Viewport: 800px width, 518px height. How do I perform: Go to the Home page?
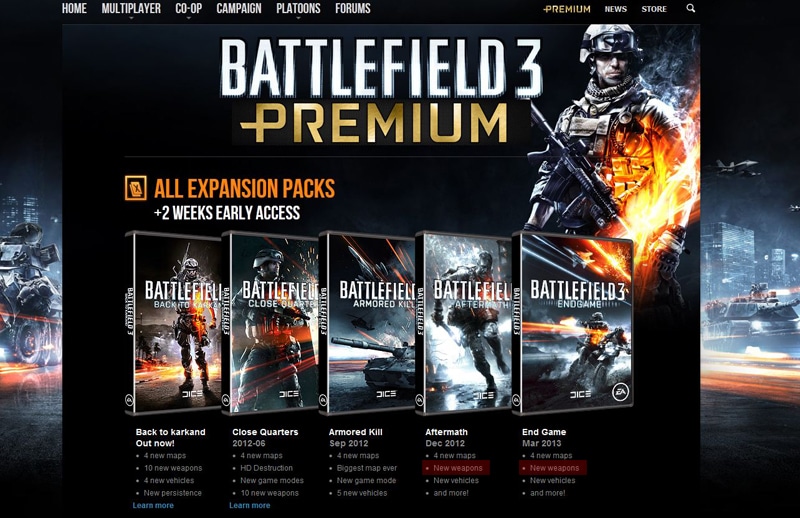[74, 8]
